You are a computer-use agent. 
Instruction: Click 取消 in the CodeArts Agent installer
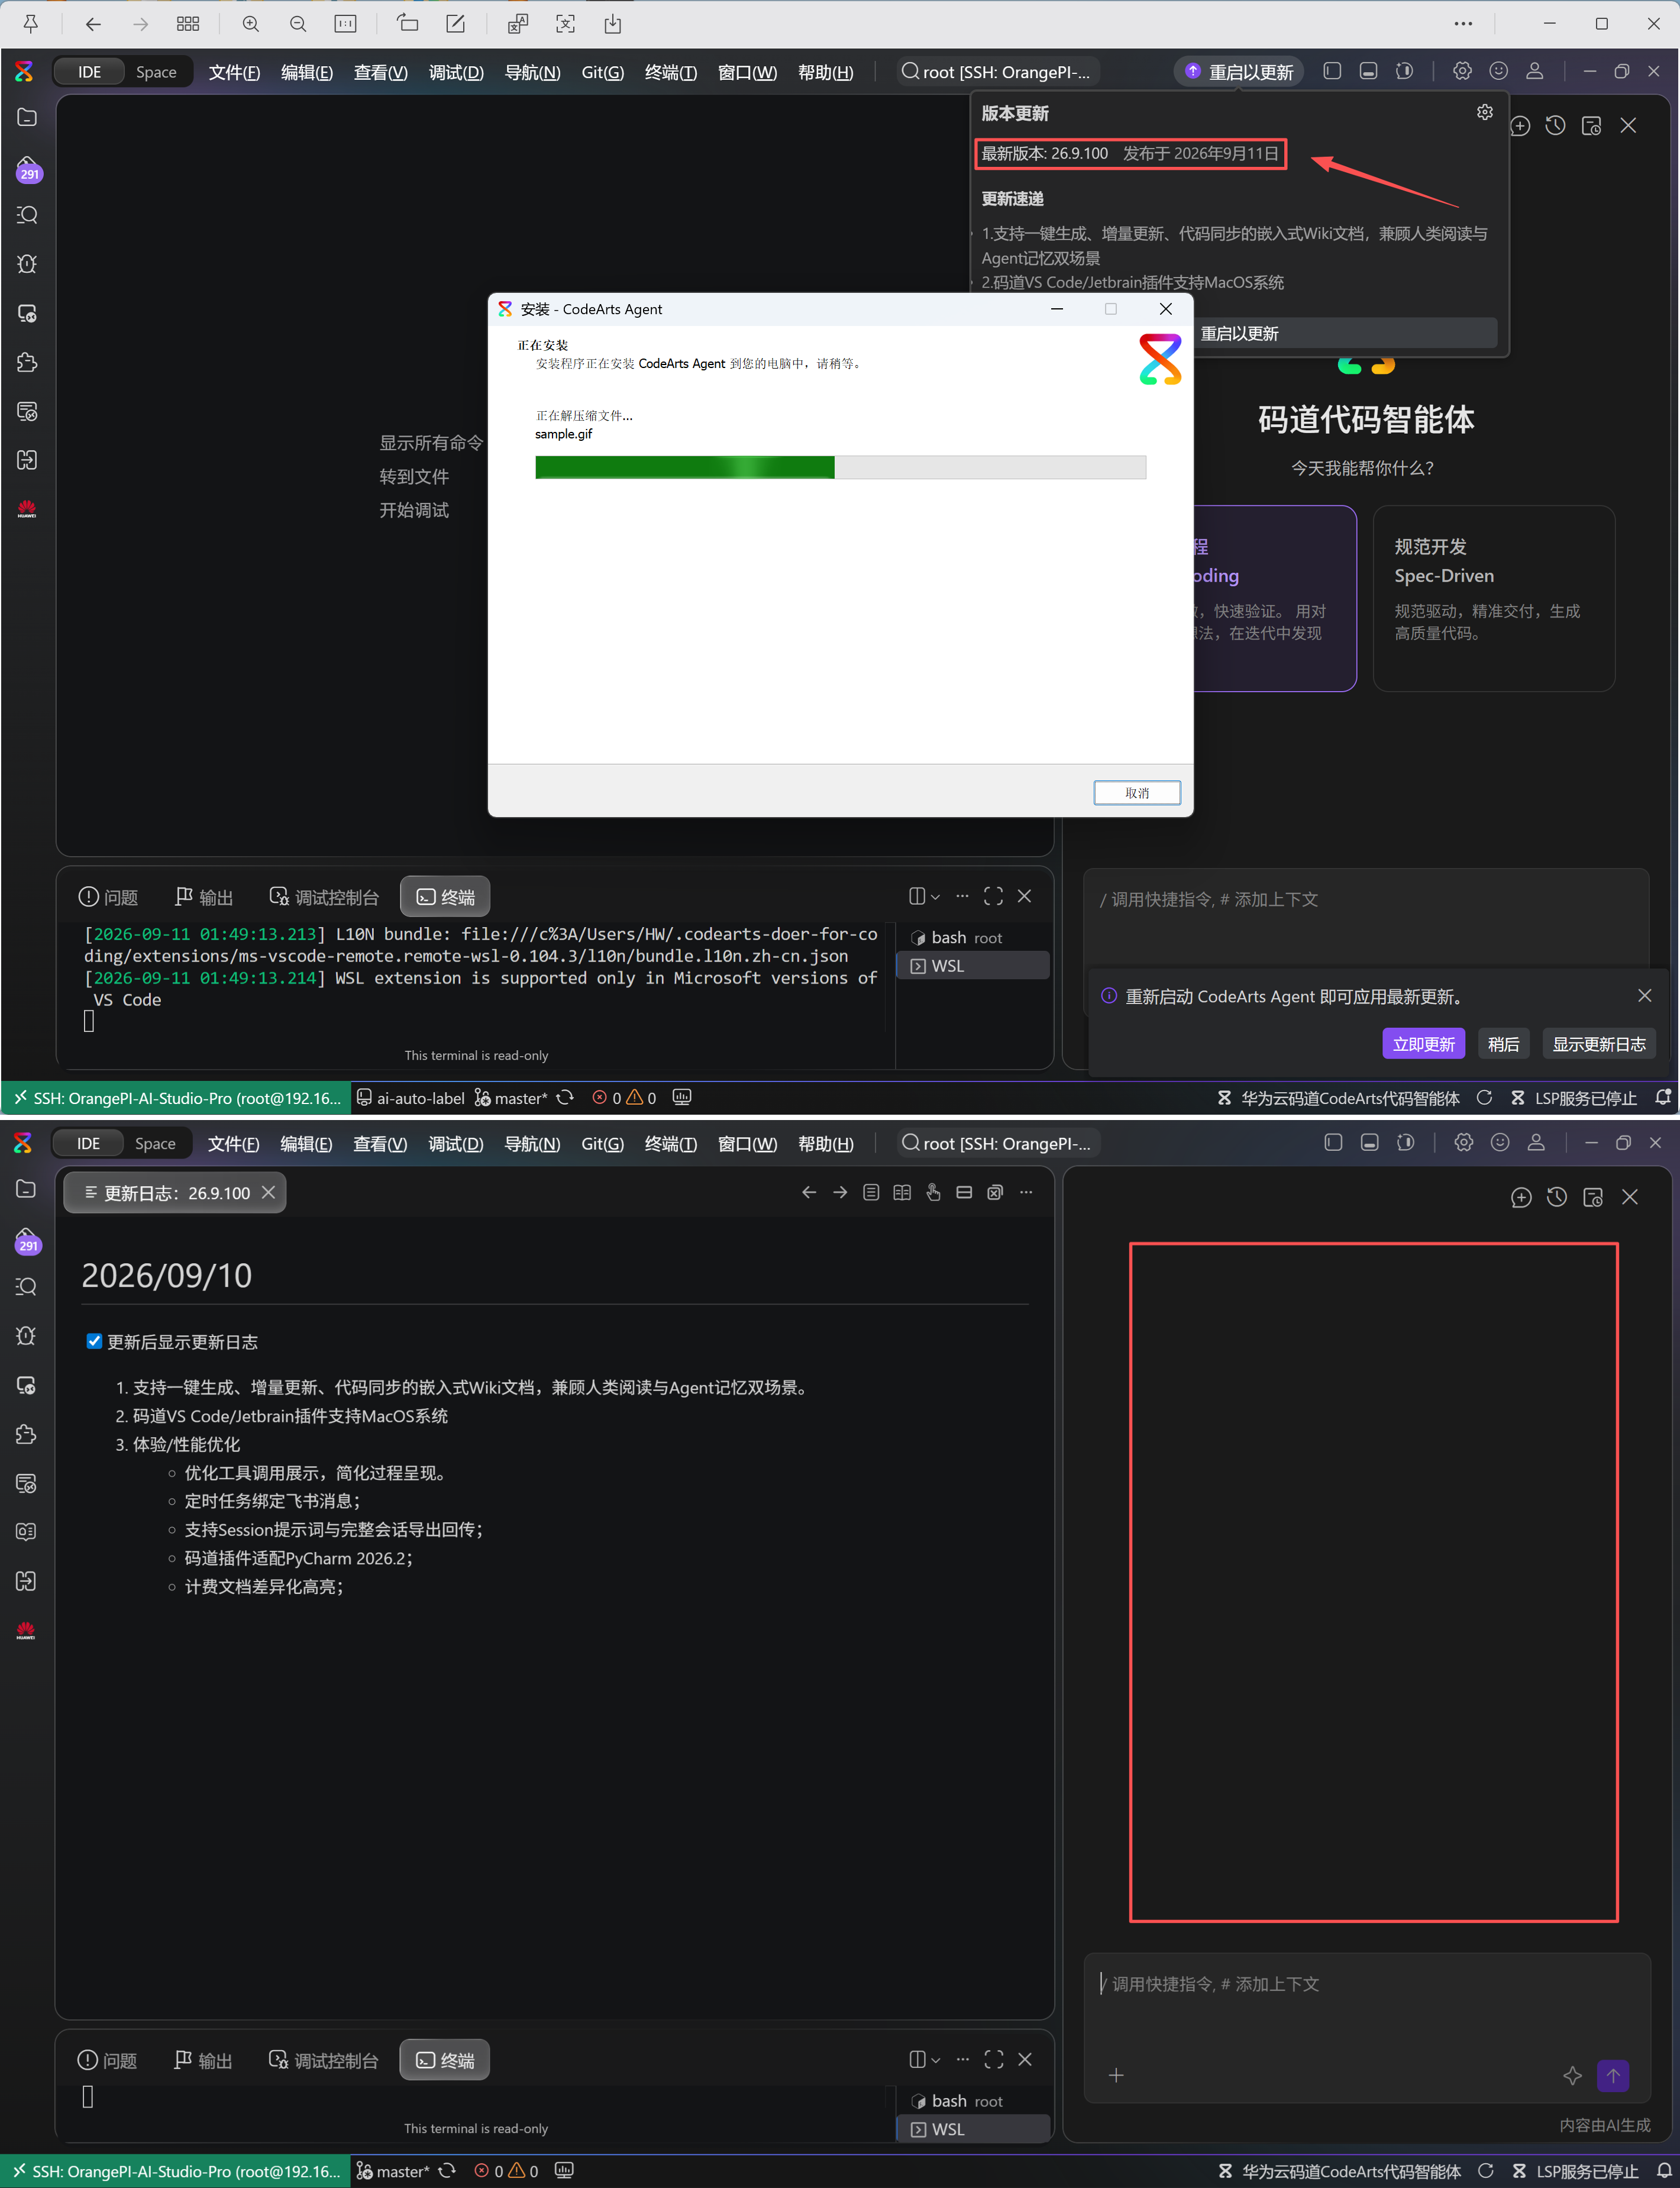[x=1137, y=792]
